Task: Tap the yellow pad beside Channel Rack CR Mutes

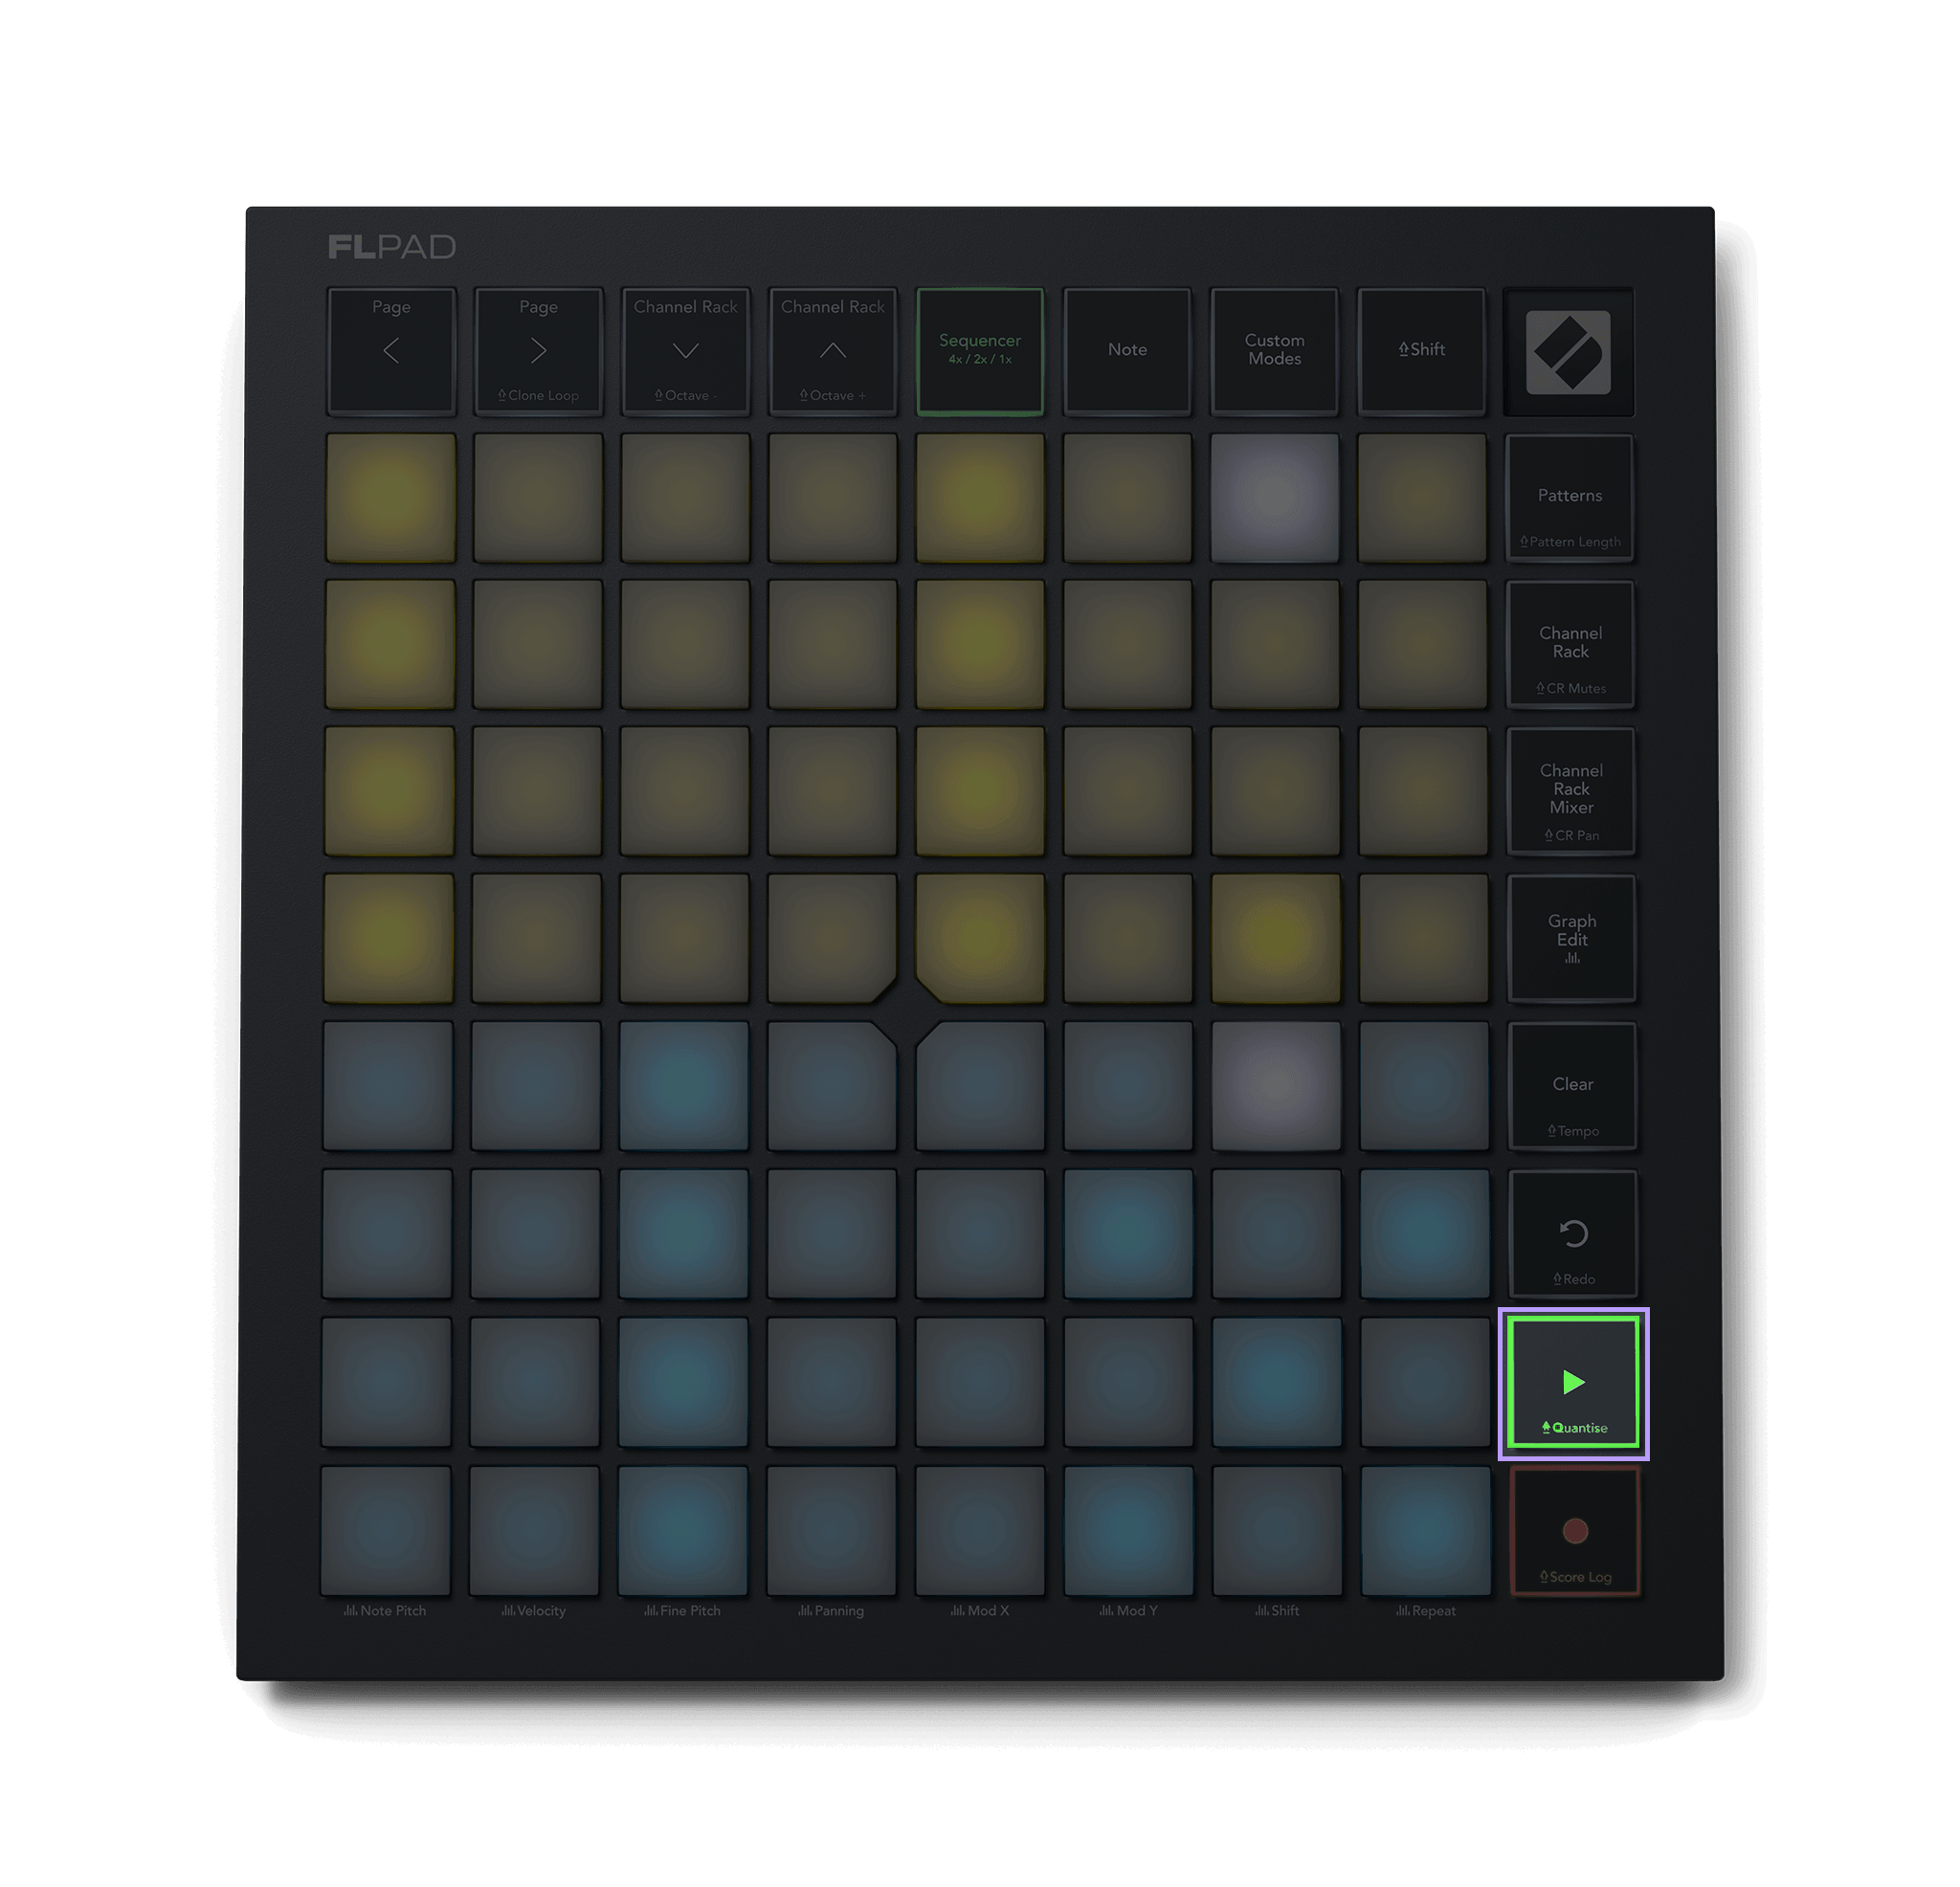Action: pyautogui.click(x=1422, y=645)
